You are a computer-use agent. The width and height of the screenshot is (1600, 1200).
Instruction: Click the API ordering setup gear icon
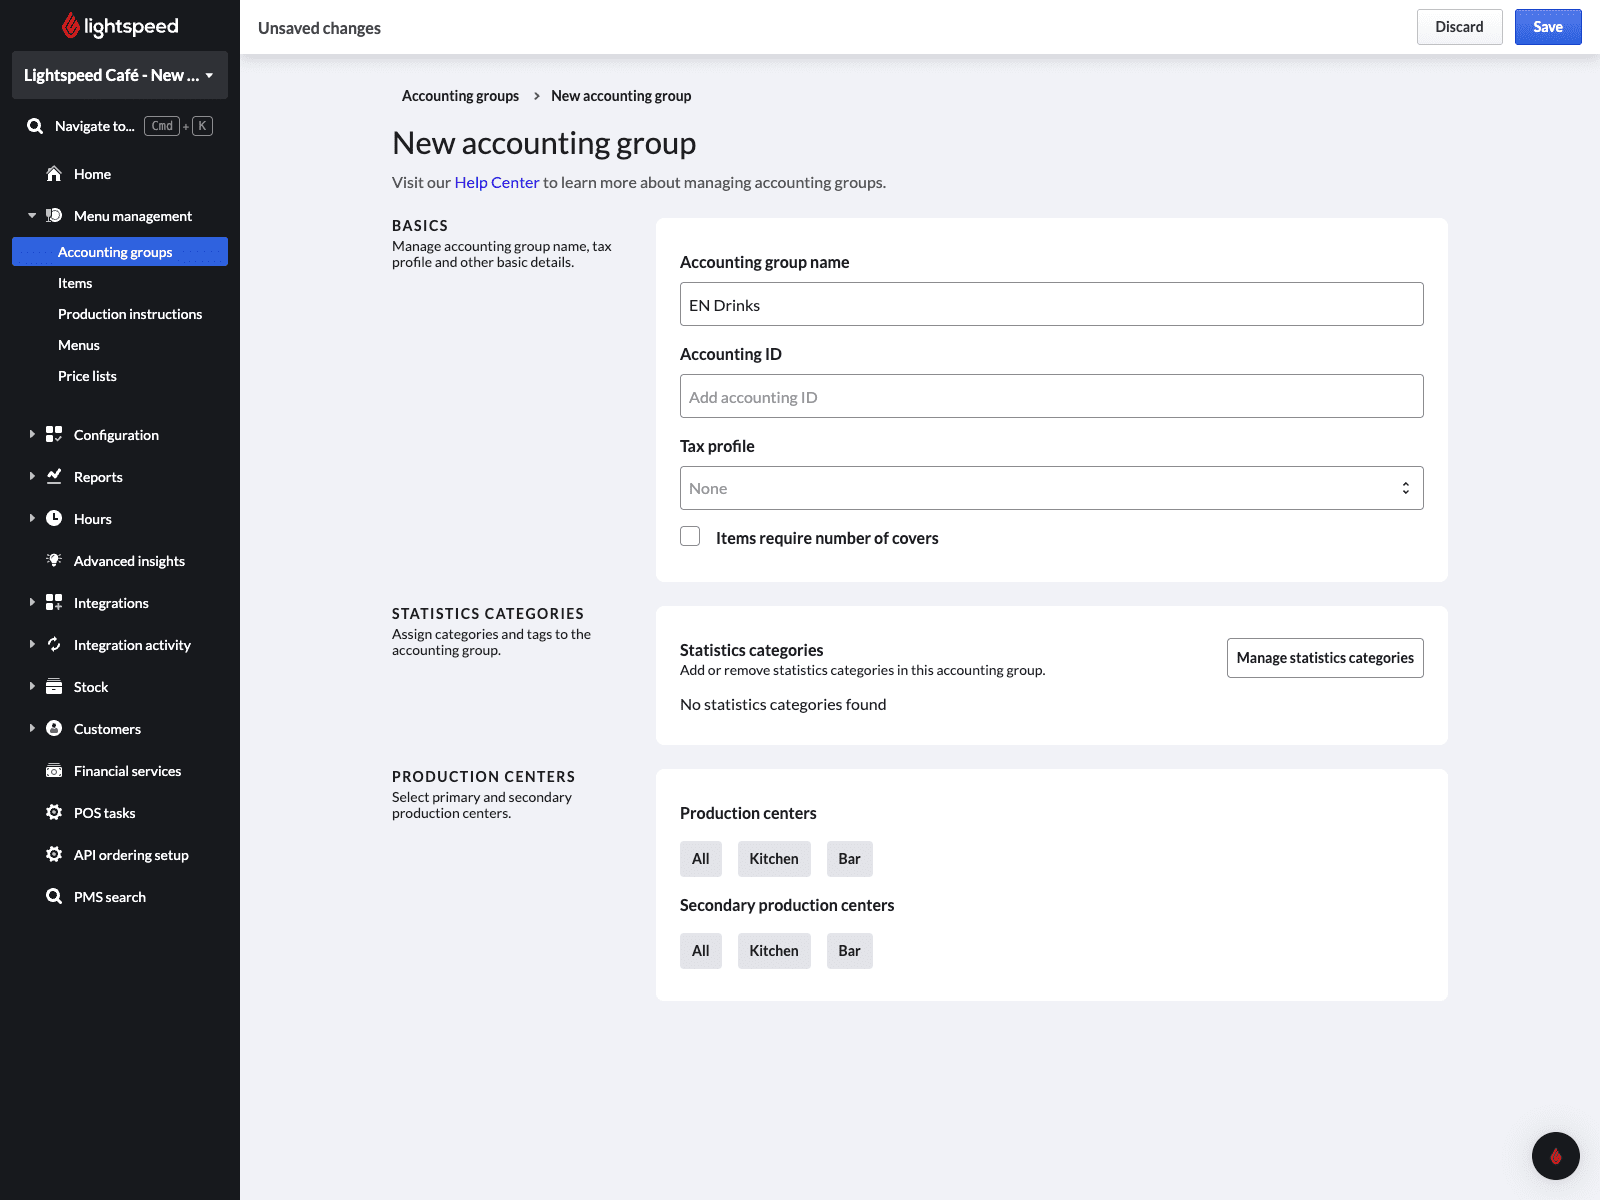point(54,855)
